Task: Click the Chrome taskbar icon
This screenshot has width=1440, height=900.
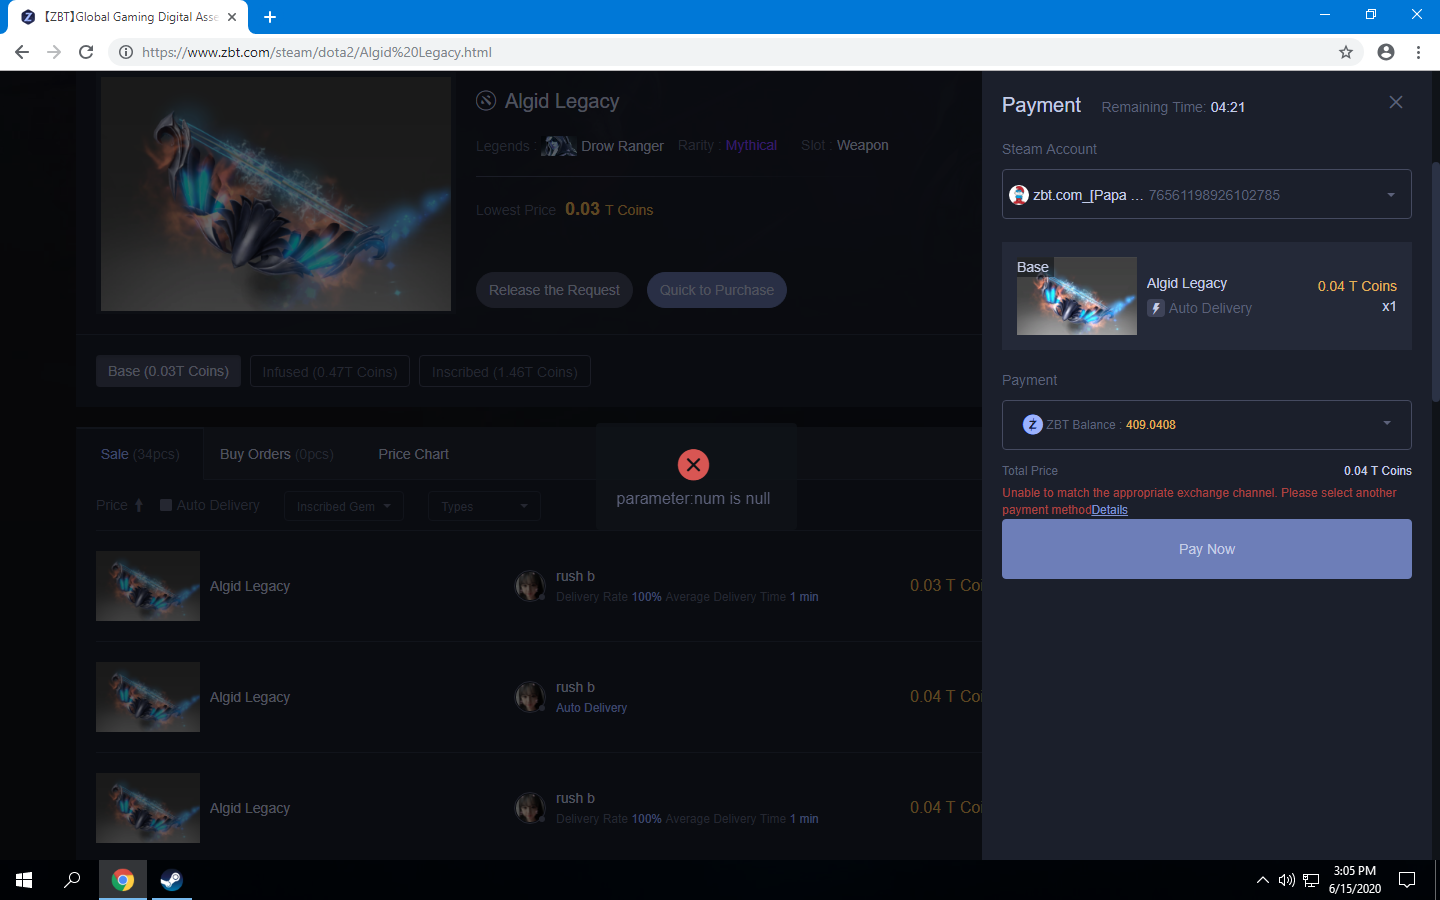Action: click(123, 880)
